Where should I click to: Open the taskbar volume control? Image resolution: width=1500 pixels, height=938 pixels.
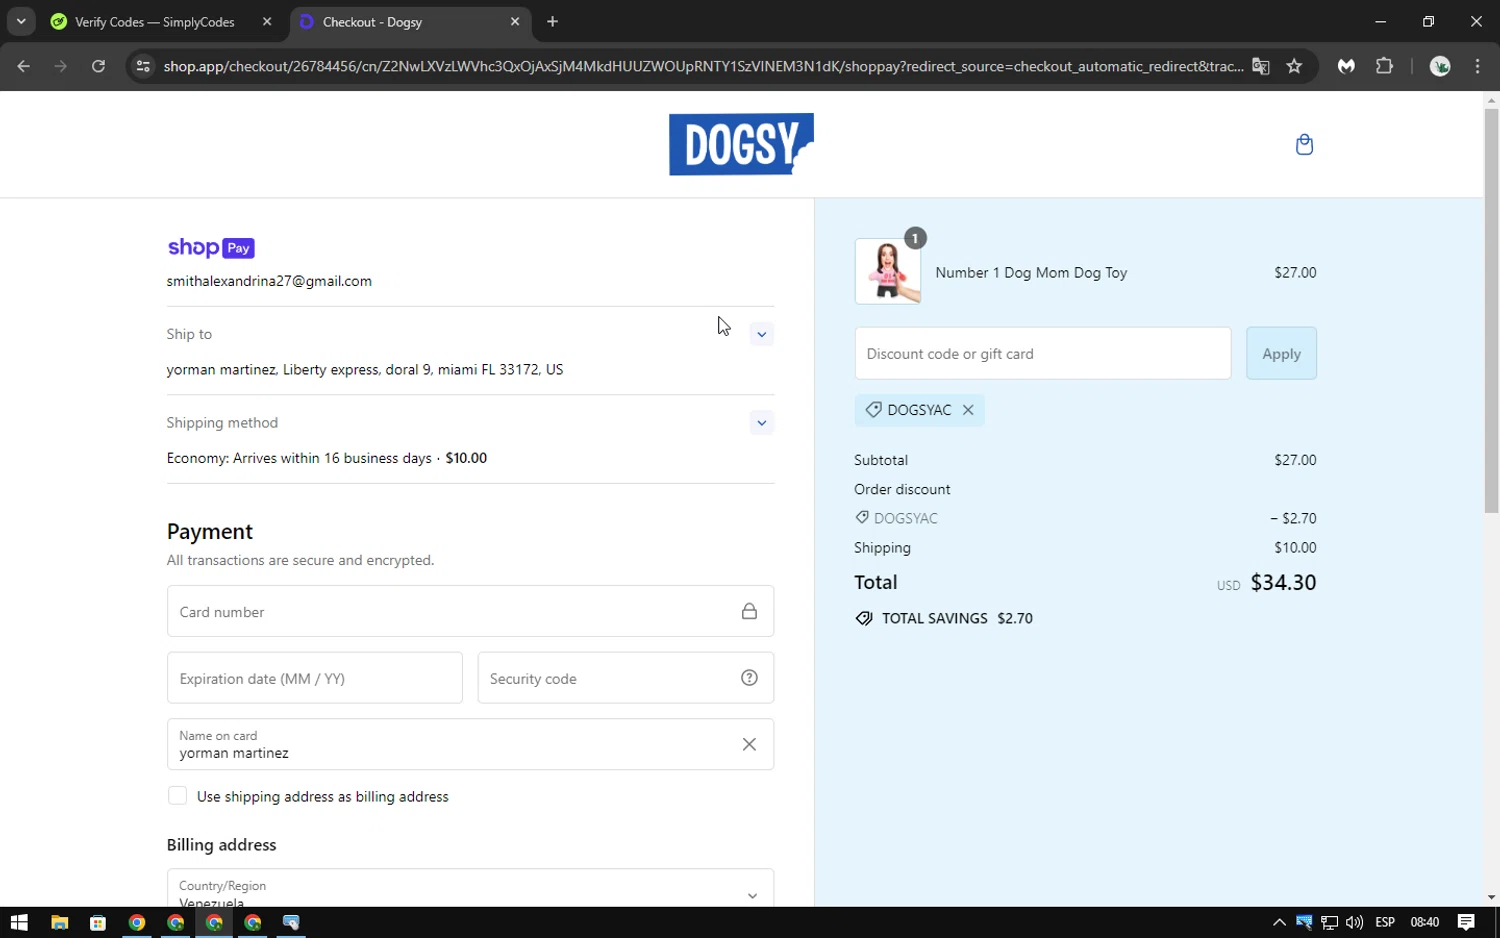(x=1354, y=922)
